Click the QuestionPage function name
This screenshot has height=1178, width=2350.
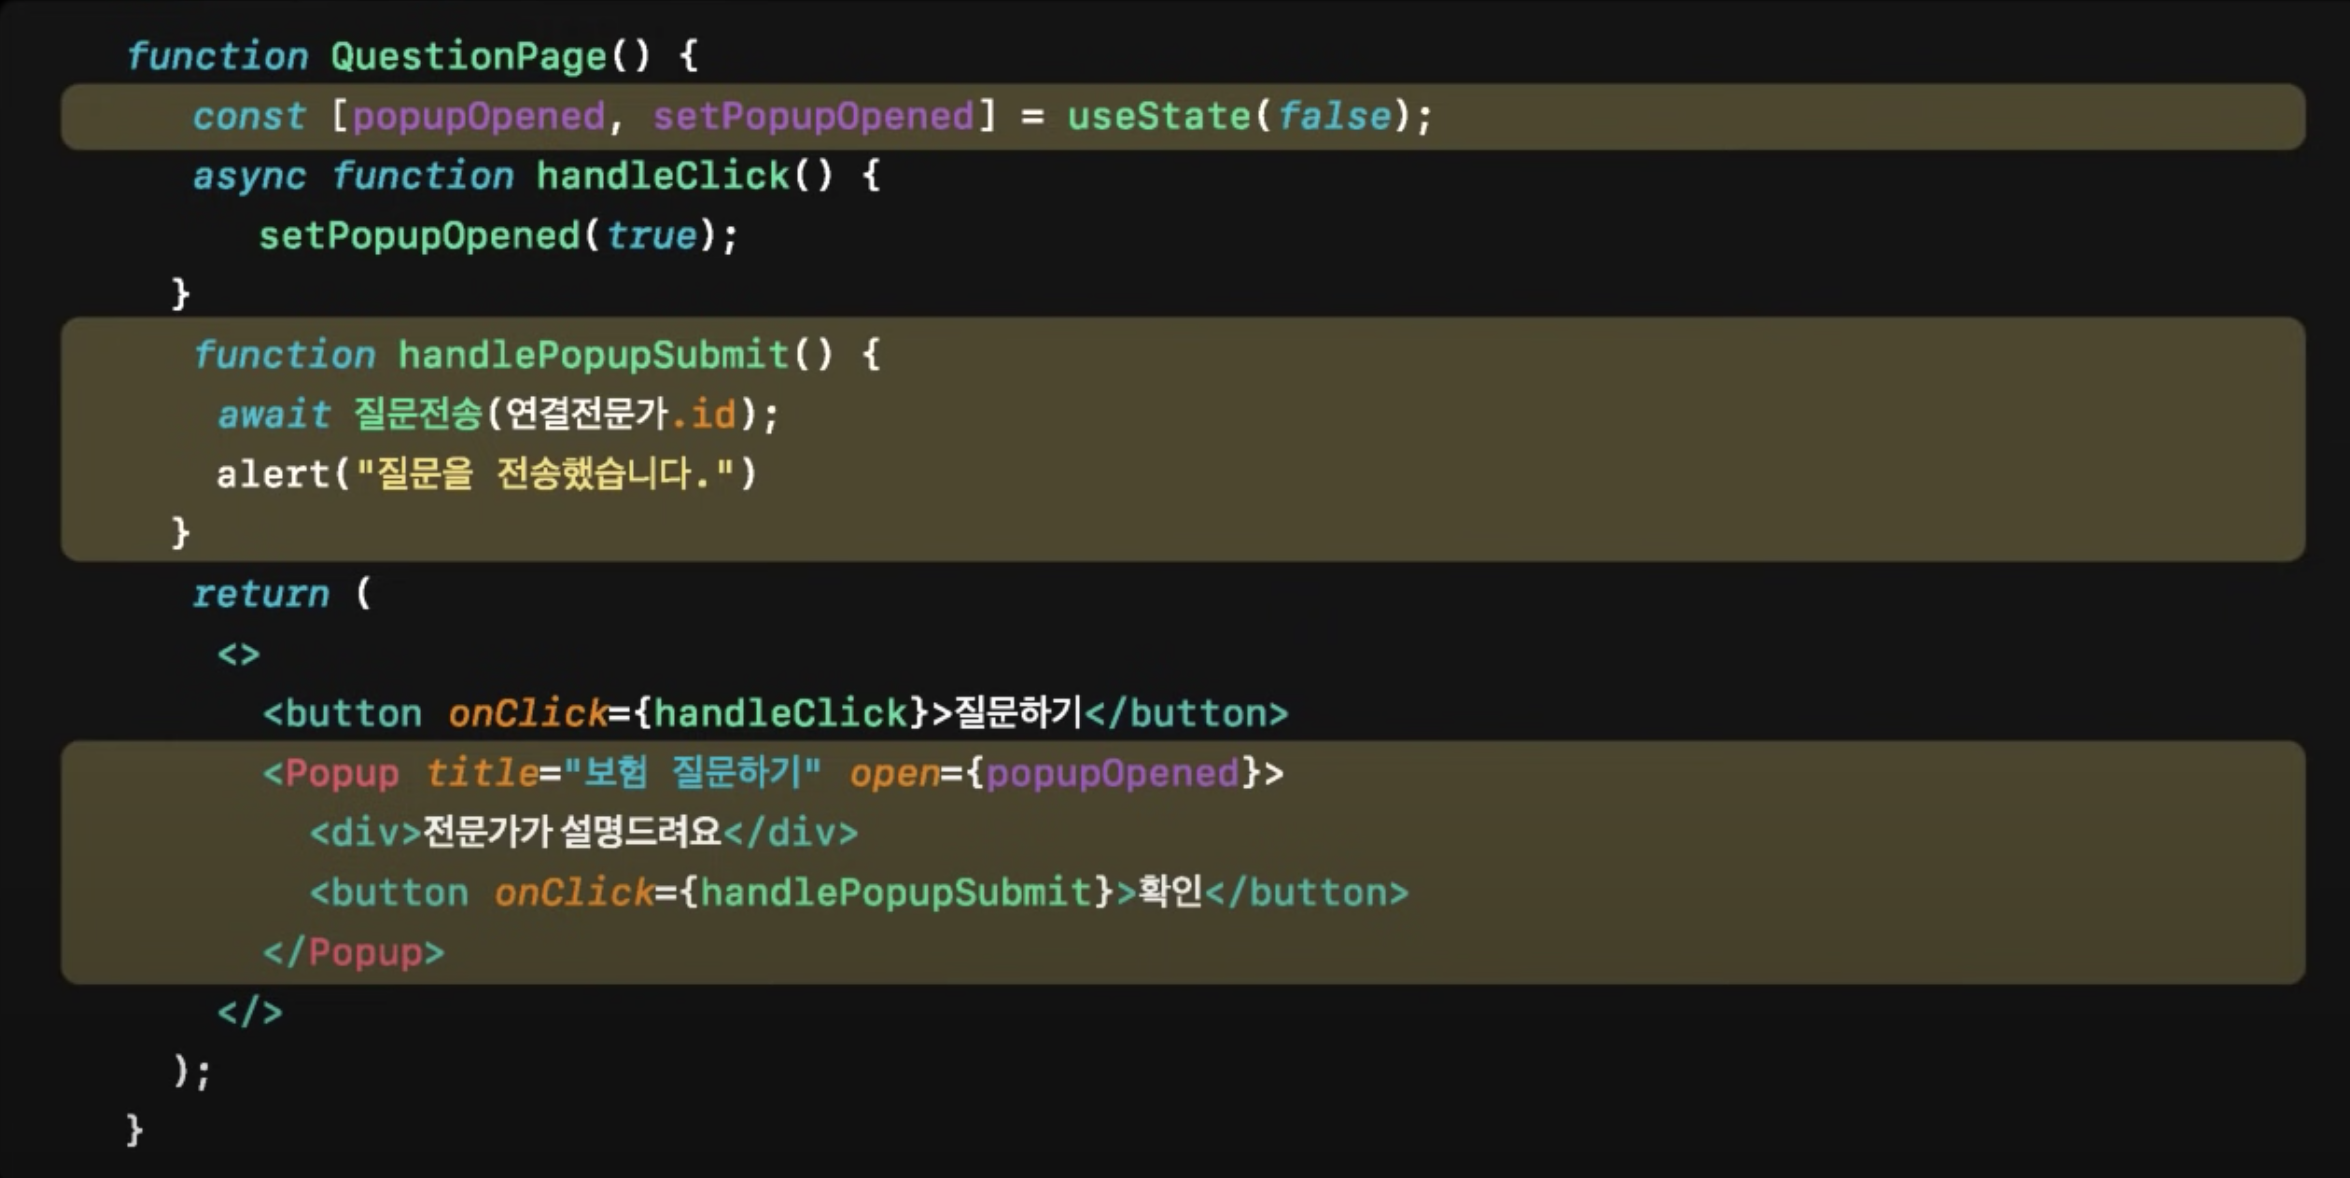coord(468,56)
